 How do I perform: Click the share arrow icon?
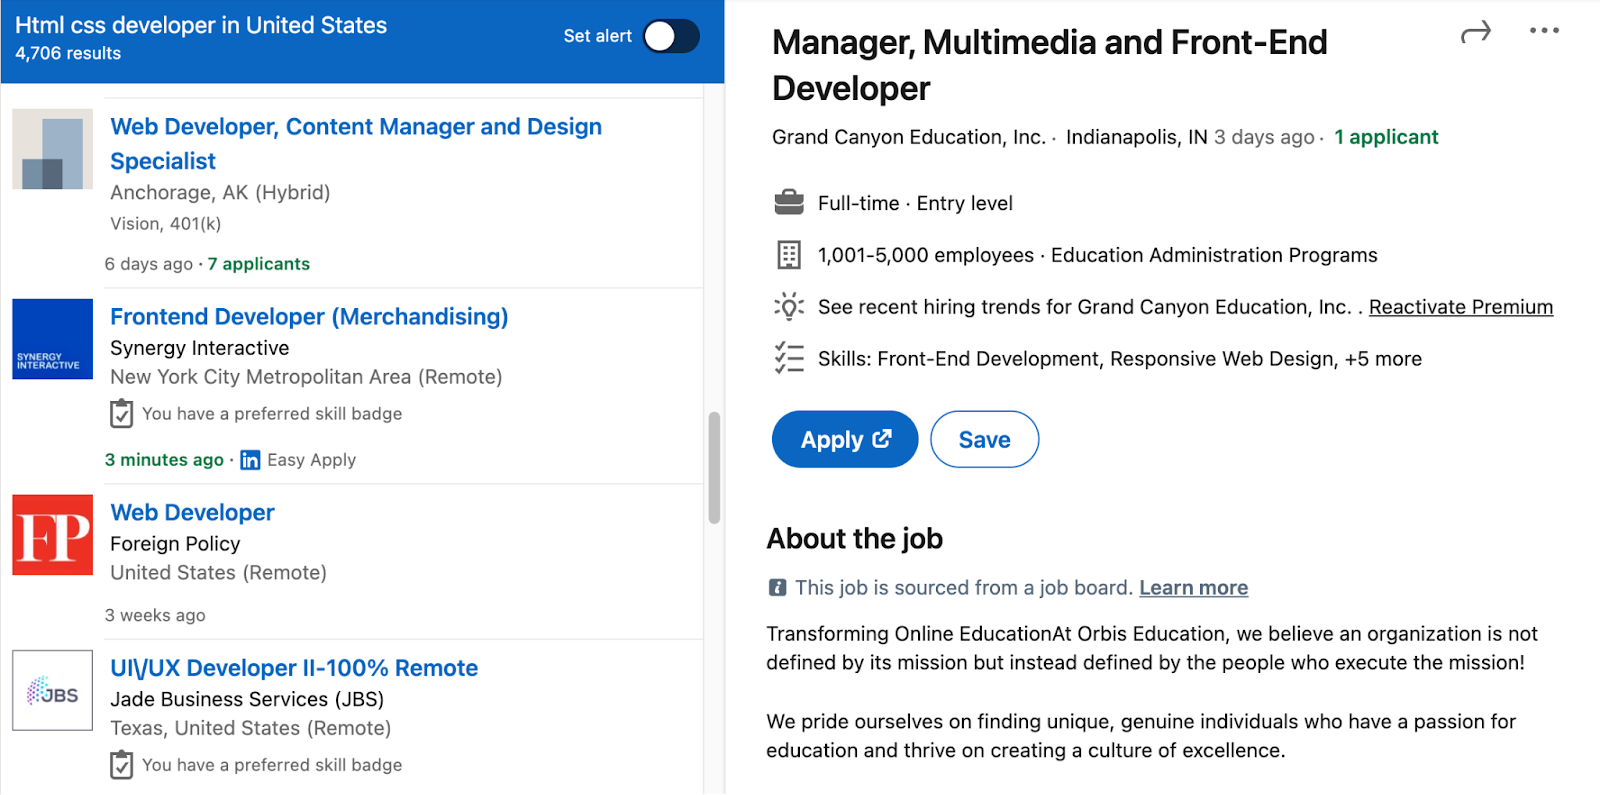(1475, 32)
